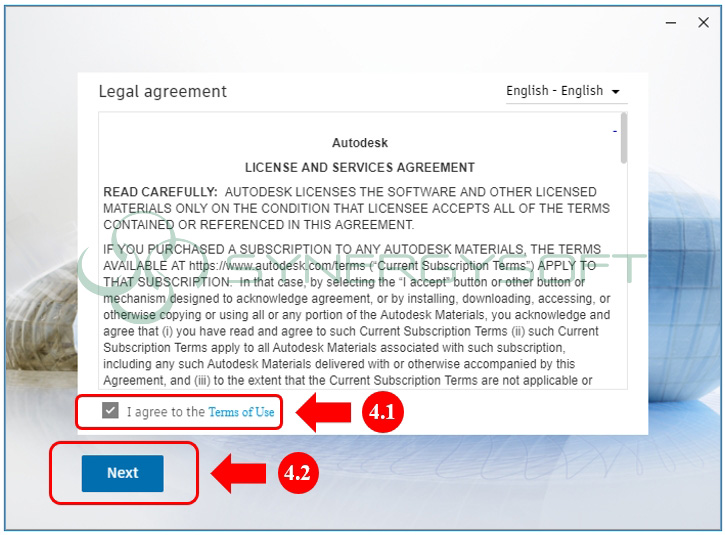Click the red 4.2 step badge
725x535 pixels.
(297, 474)
